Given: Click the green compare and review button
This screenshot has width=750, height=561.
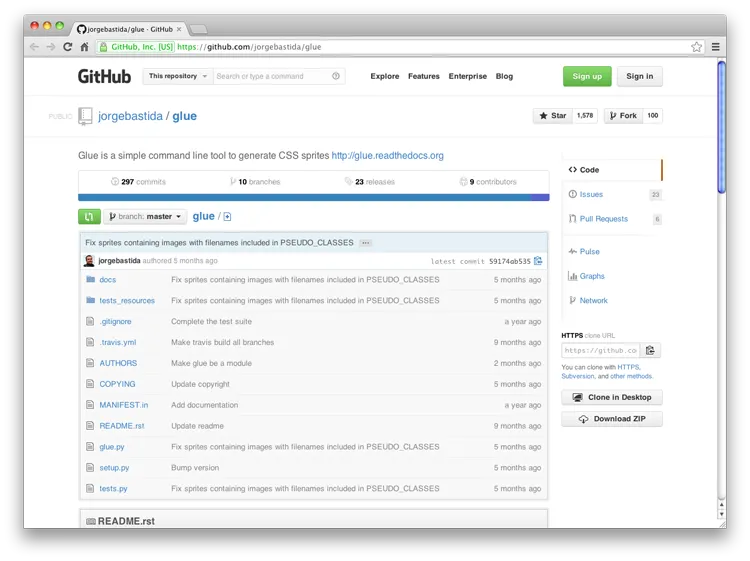Looking at the screenshot, I should tap(89, 217).
